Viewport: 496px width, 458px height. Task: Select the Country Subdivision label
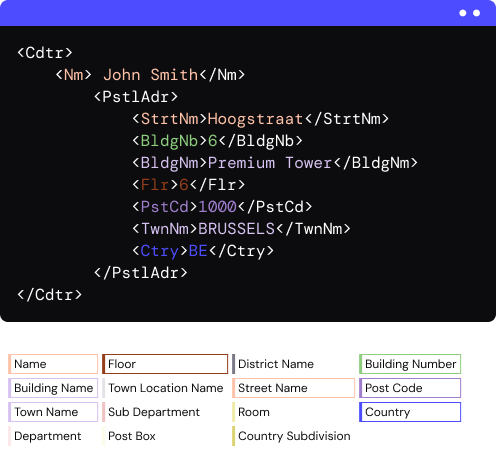(x=294, y=436)
